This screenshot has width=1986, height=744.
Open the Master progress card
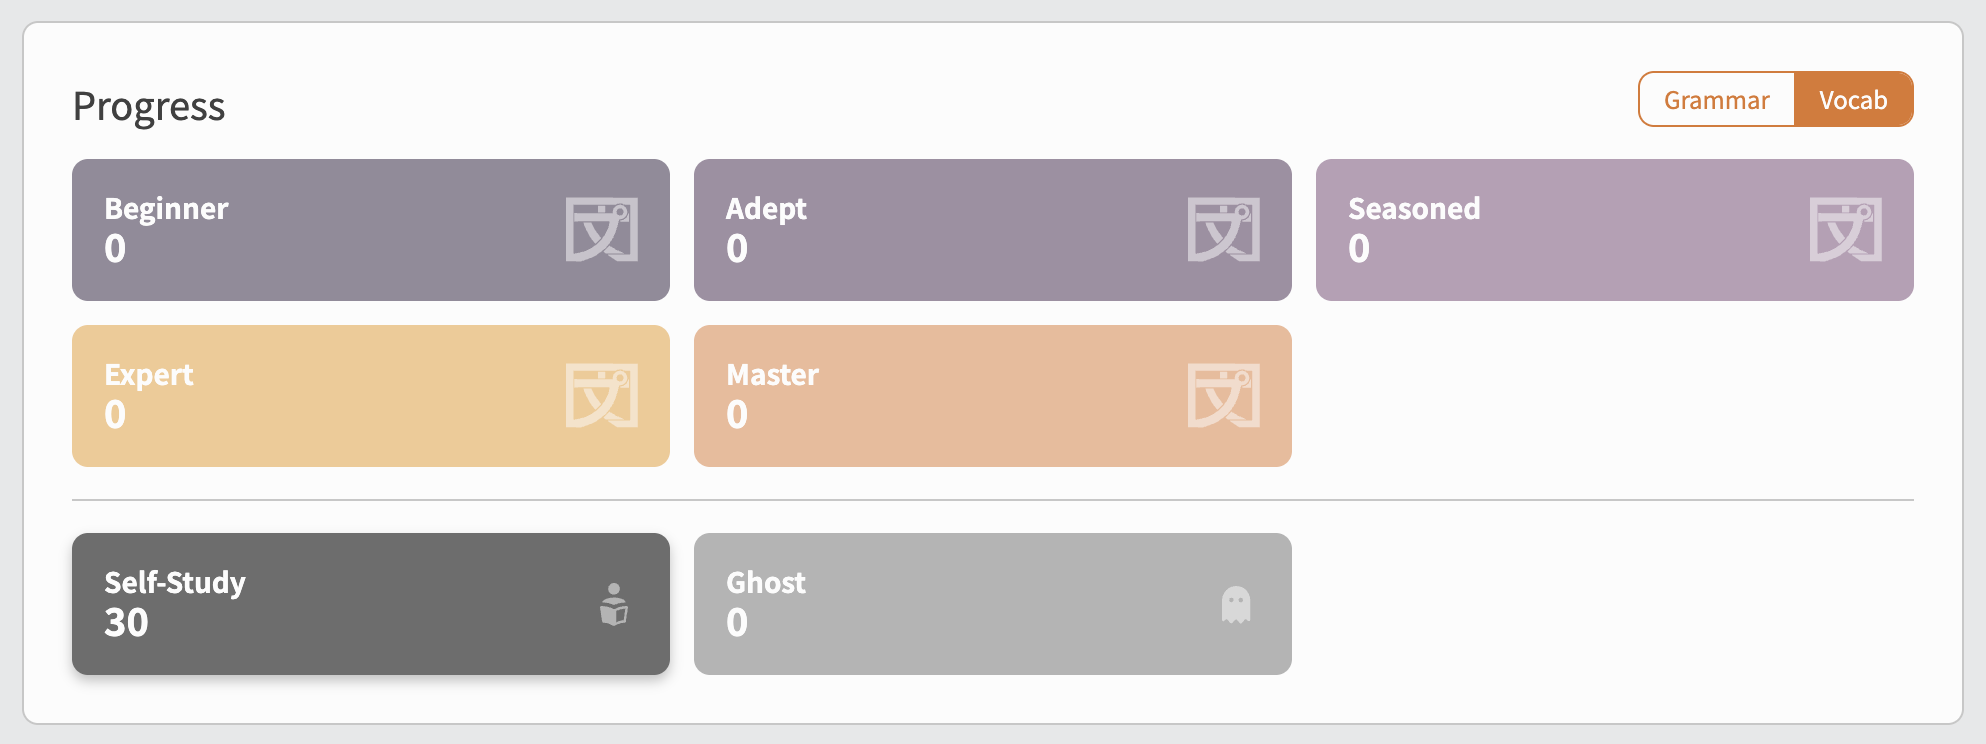(x=992, y=396)
